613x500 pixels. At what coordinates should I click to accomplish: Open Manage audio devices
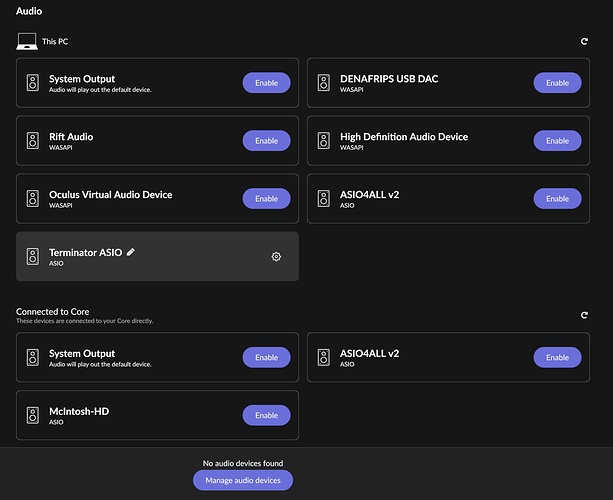click(x=243, y=480)
